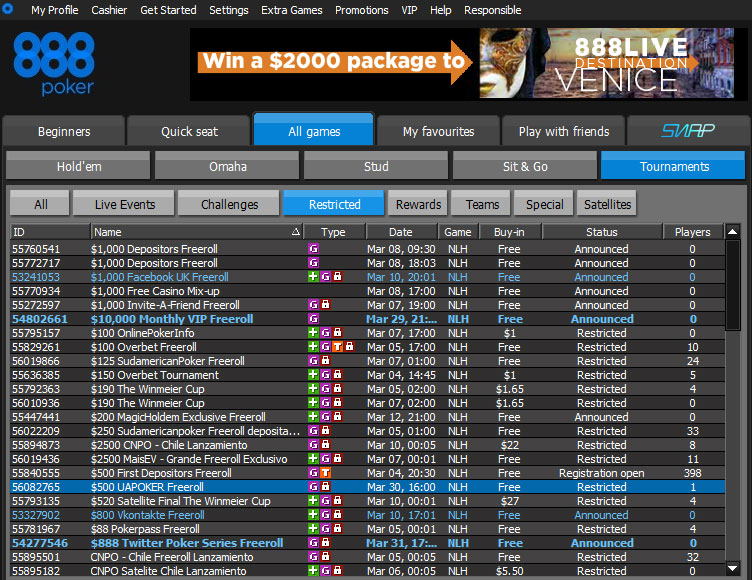Click the lock icon in the $125 SudamericanPoker Freeroll row
Viewport: 752px width, 580px height.
(326, 360)
